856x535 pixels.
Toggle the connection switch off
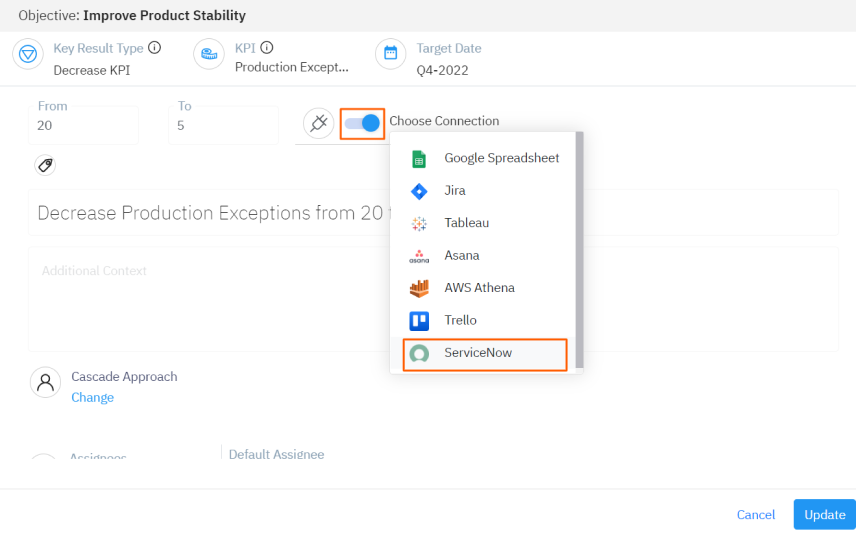click(362, 123)
